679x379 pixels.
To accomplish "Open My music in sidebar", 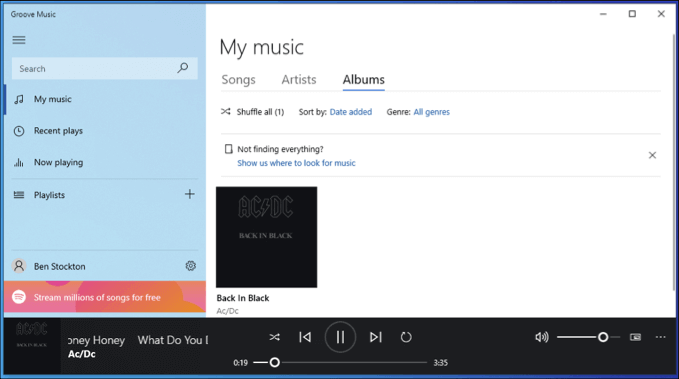I will pos(104,99).
